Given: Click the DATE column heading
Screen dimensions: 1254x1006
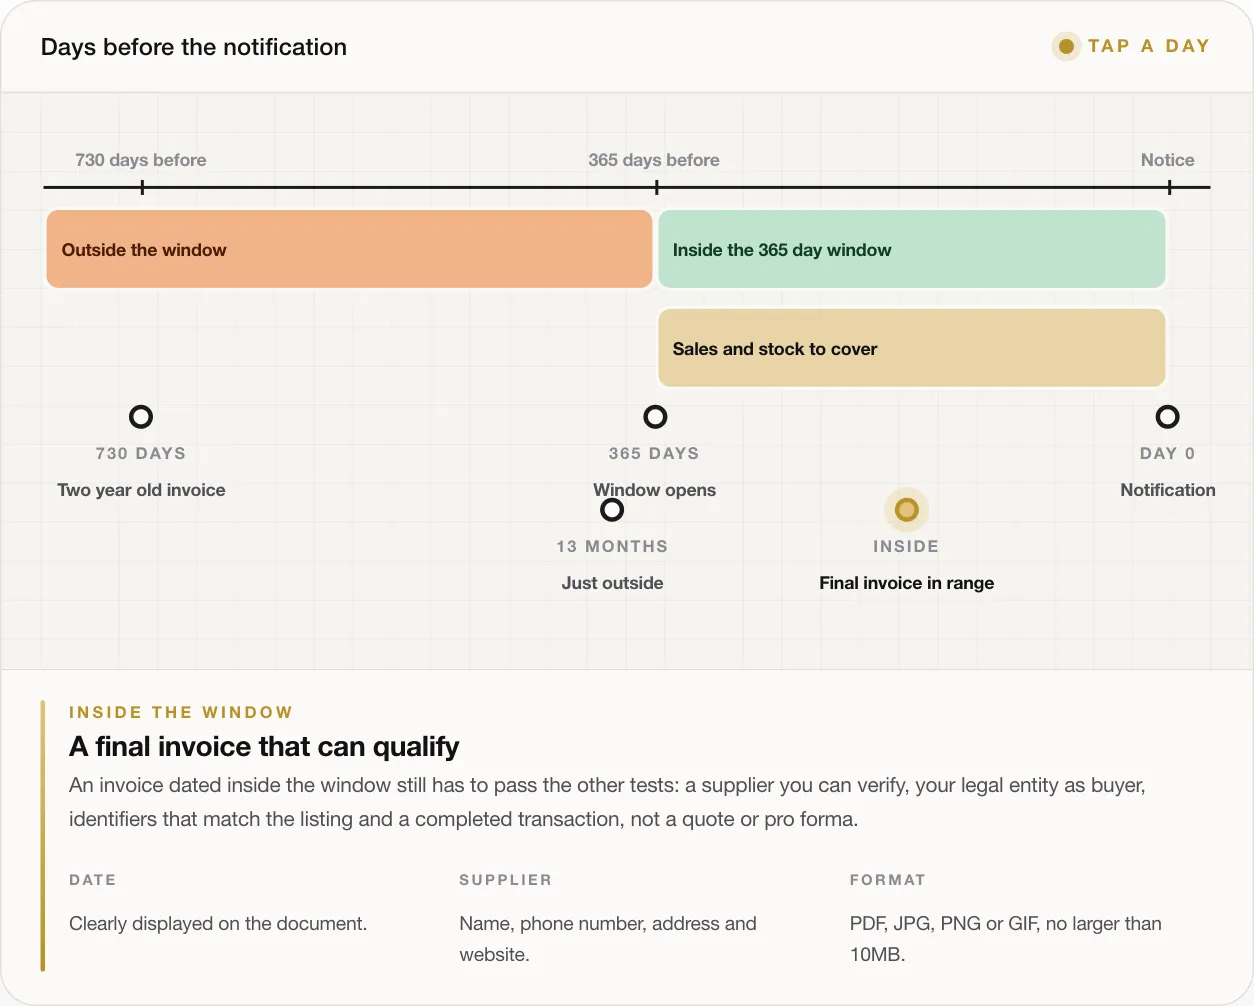Looking at the screenshot, I should click(x=93, y=880).
